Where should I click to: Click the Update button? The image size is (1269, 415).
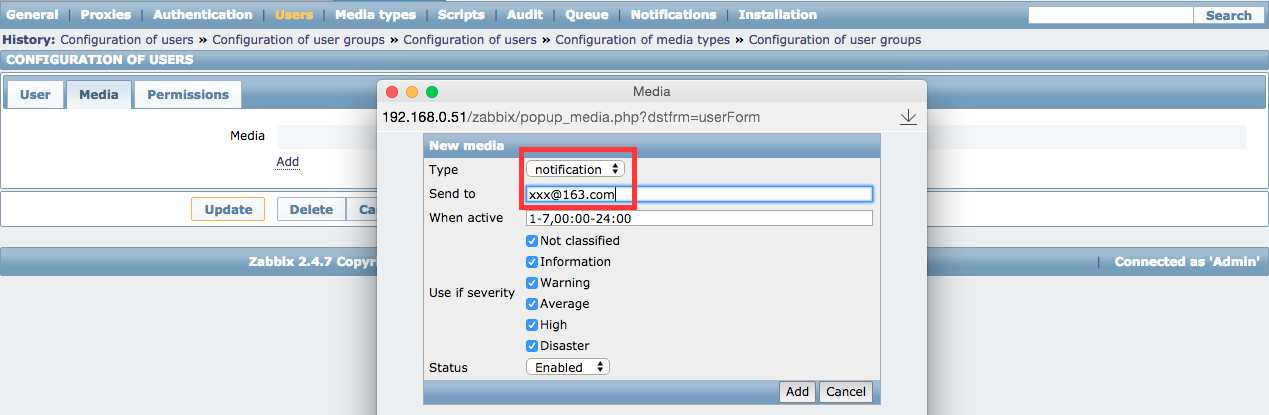tap(228, 209)
